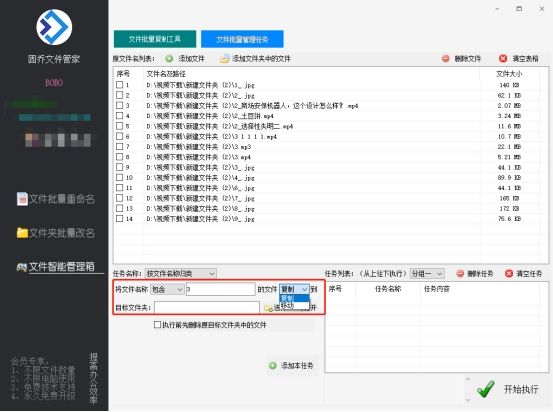Enable 执行前先删除原目标文件夹中的文件 checkbox
This screenshot has height=412, width=553.
point(158,325)
